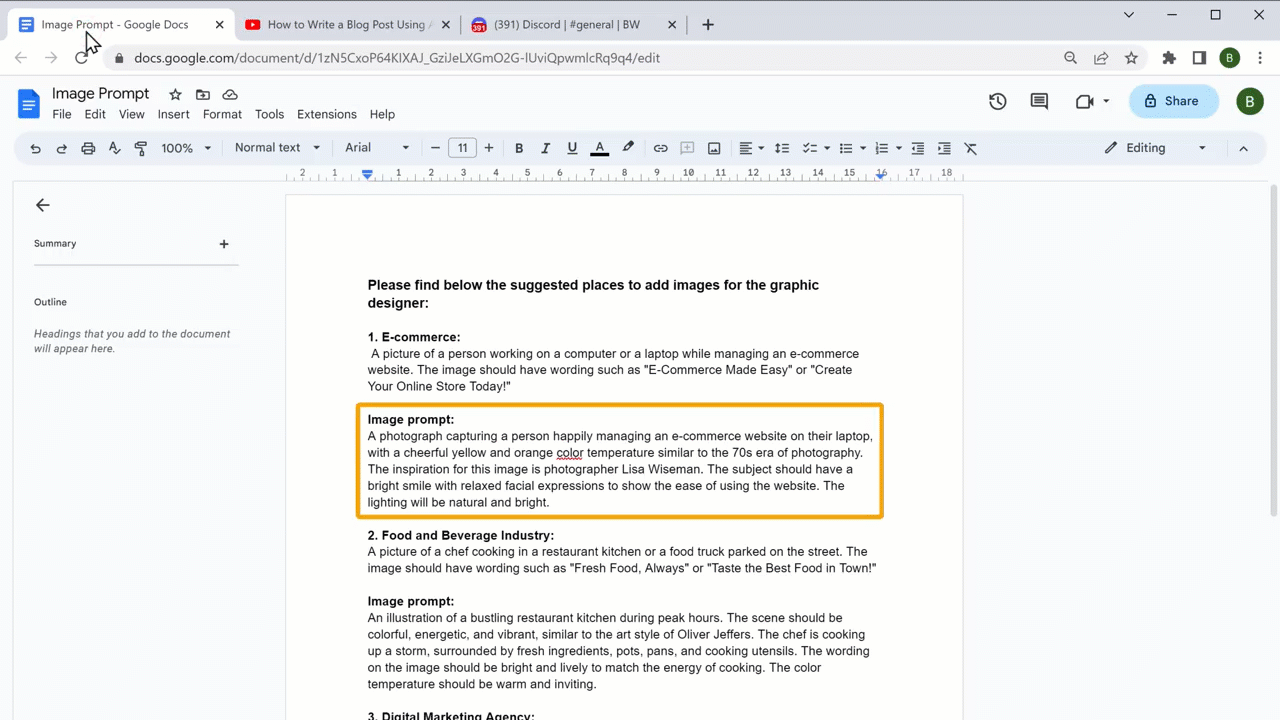This screenshot has height=720, width=1280.
Task: Click the Google Meet camera icon
Action: pyautogui.click(x=1084, y=101)
